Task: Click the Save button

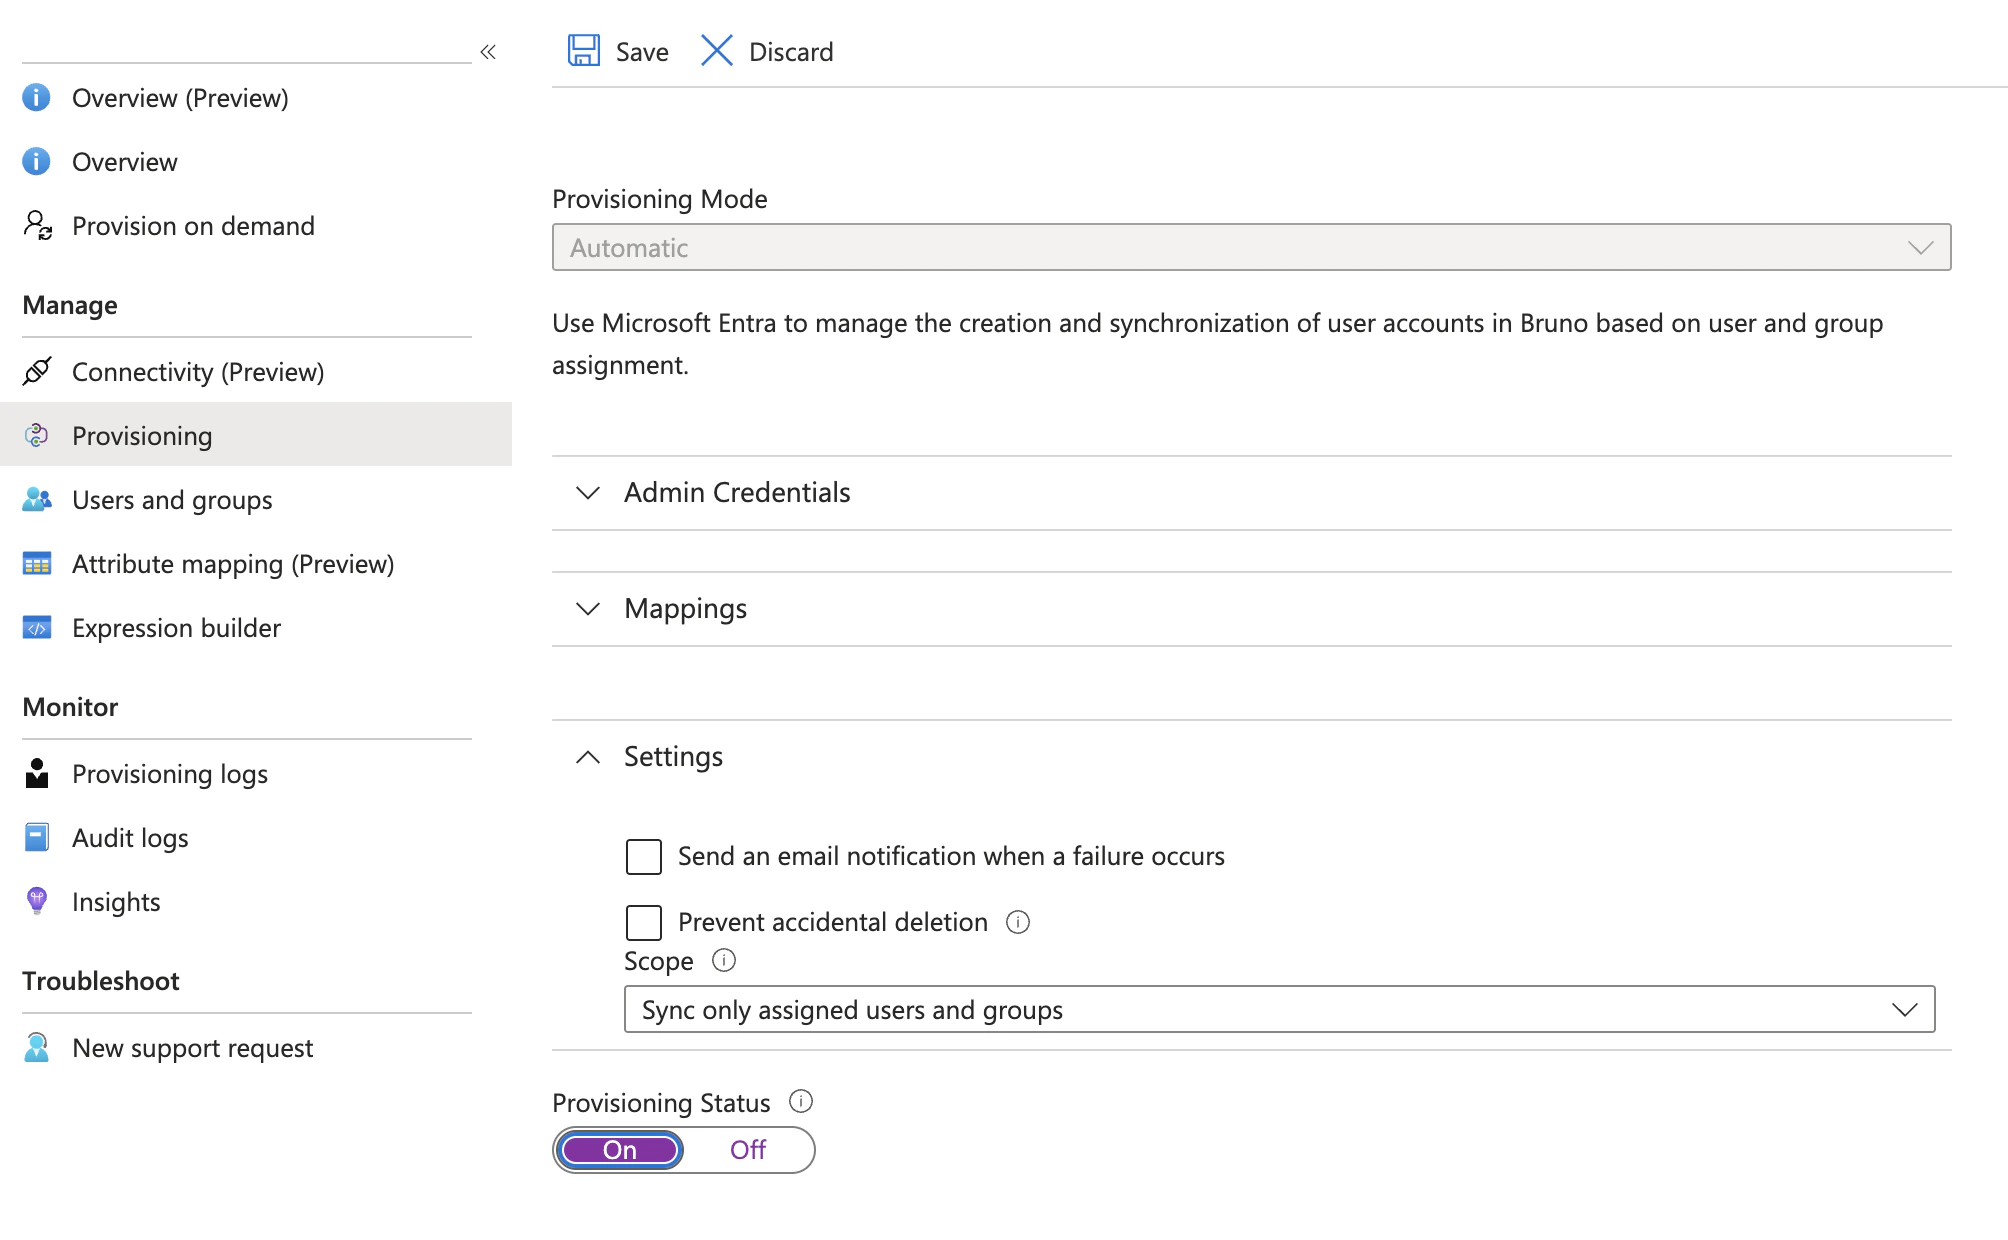Action: 618,51
